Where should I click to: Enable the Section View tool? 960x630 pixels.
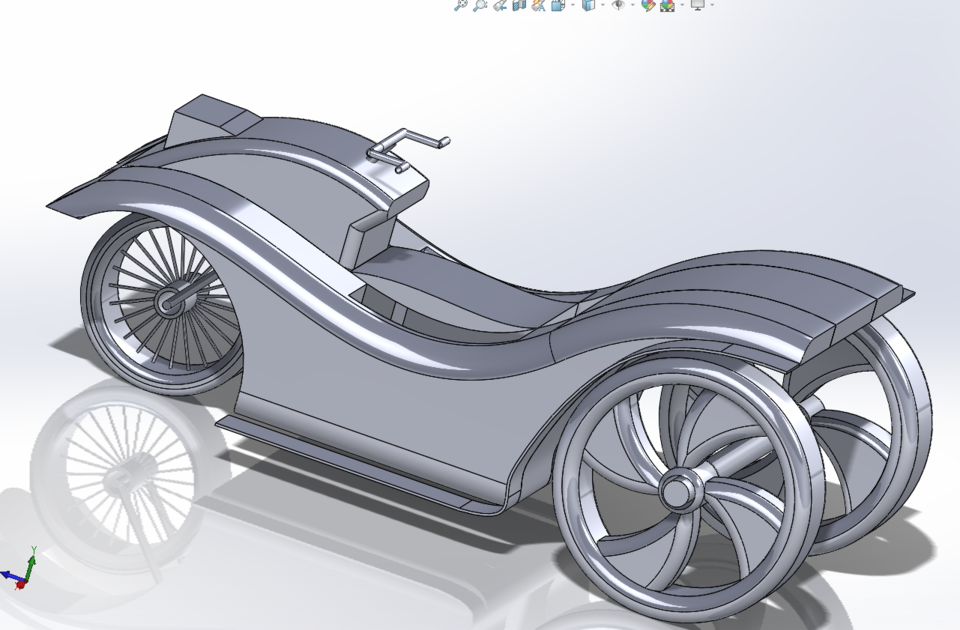click(518, 8)
